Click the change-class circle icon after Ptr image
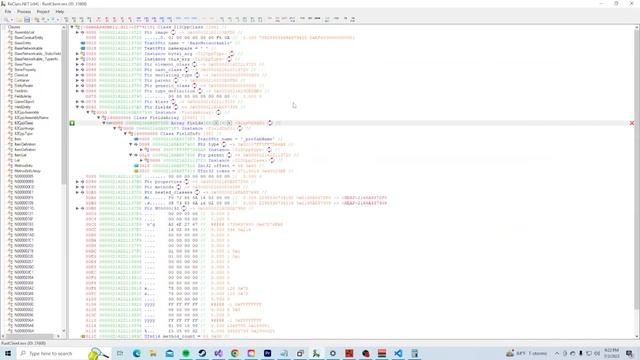Image resolution: width=640 pixels, height=360 pixels. click(173, 32)
